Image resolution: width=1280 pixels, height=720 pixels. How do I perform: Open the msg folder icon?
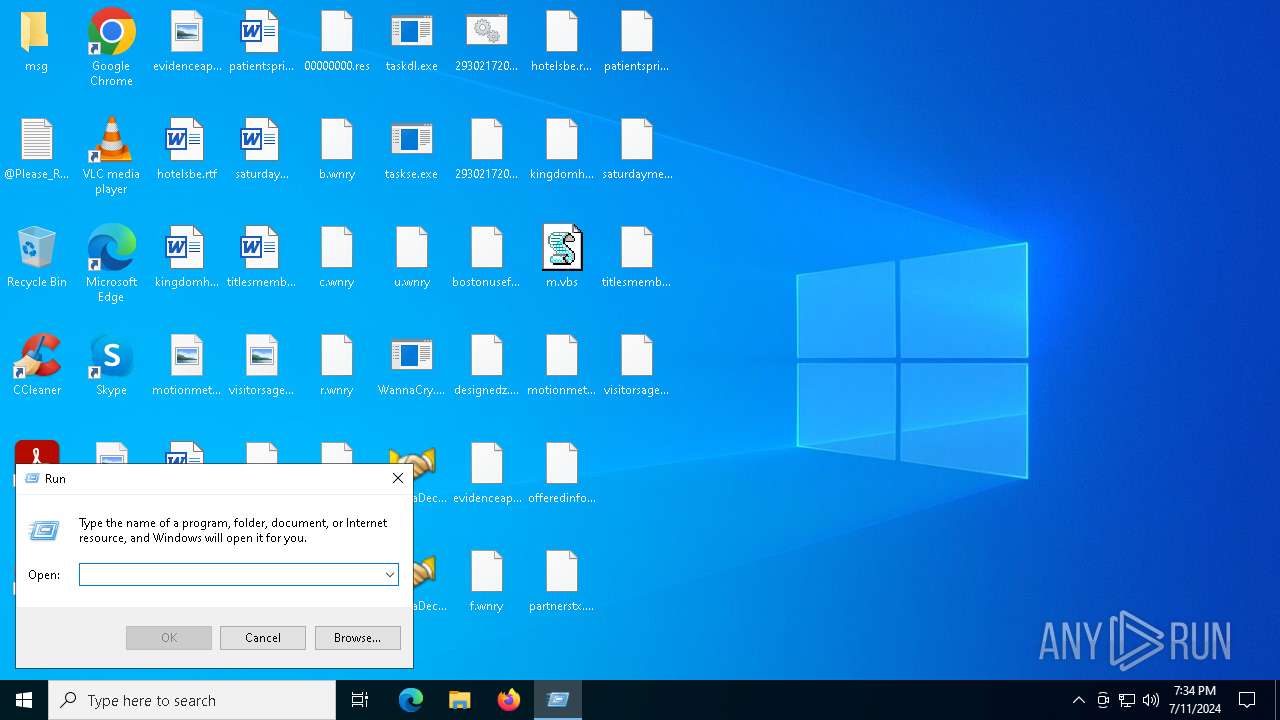tap(36, 40)
